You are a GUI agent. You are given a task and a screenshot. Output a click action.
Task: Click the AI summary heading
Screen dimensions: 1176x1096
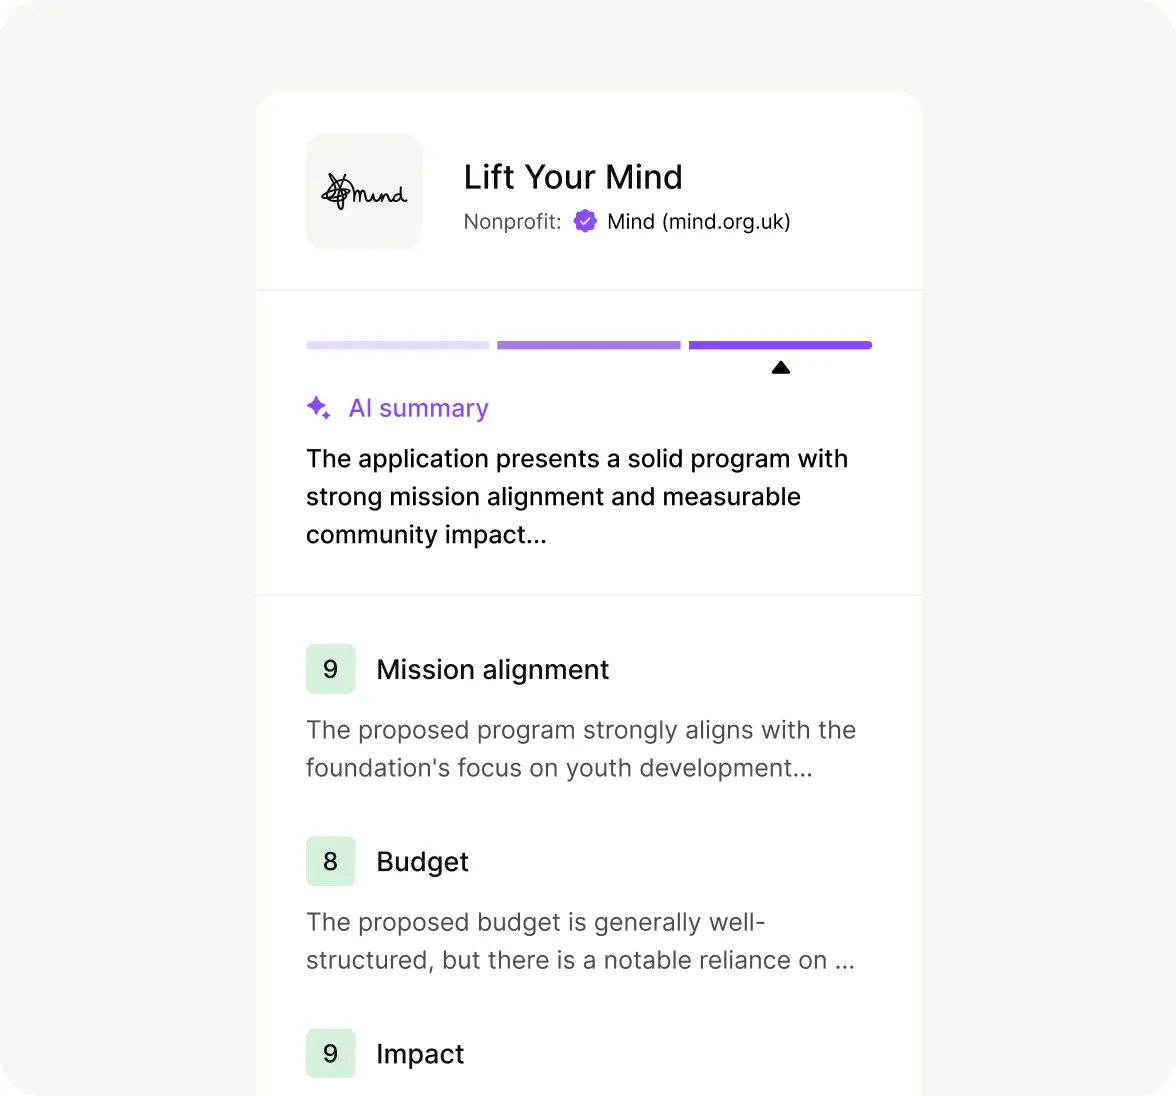click(418, 408)
